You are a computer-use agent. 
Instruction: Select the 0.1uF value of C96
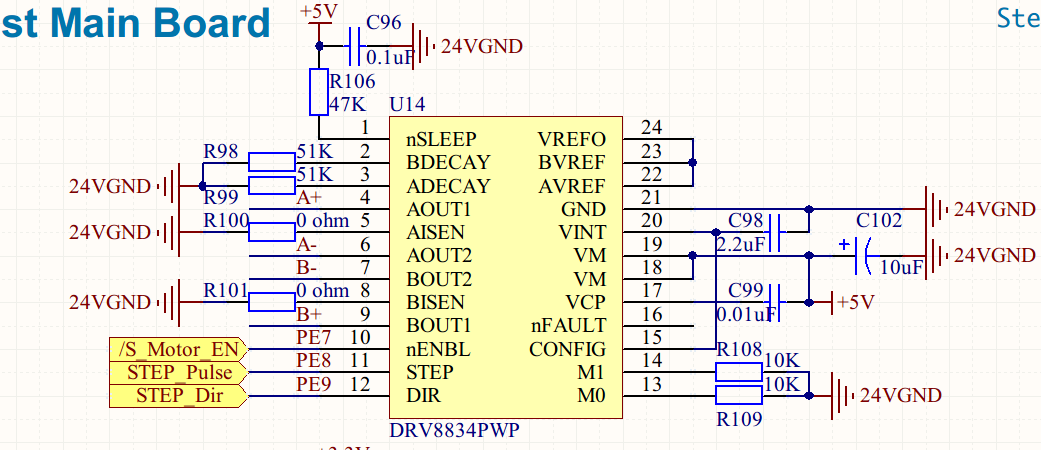coord(390,58)
